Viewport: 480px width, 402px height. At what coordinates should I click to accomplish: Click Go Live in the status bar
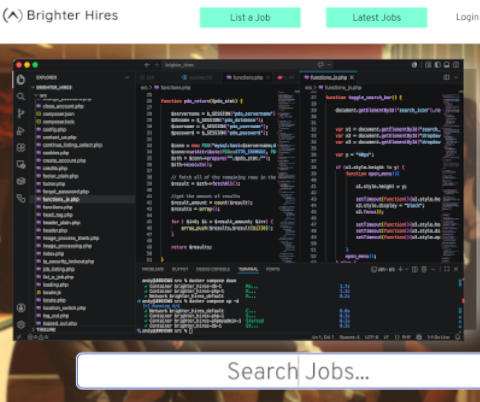click(x=438, y=337)
